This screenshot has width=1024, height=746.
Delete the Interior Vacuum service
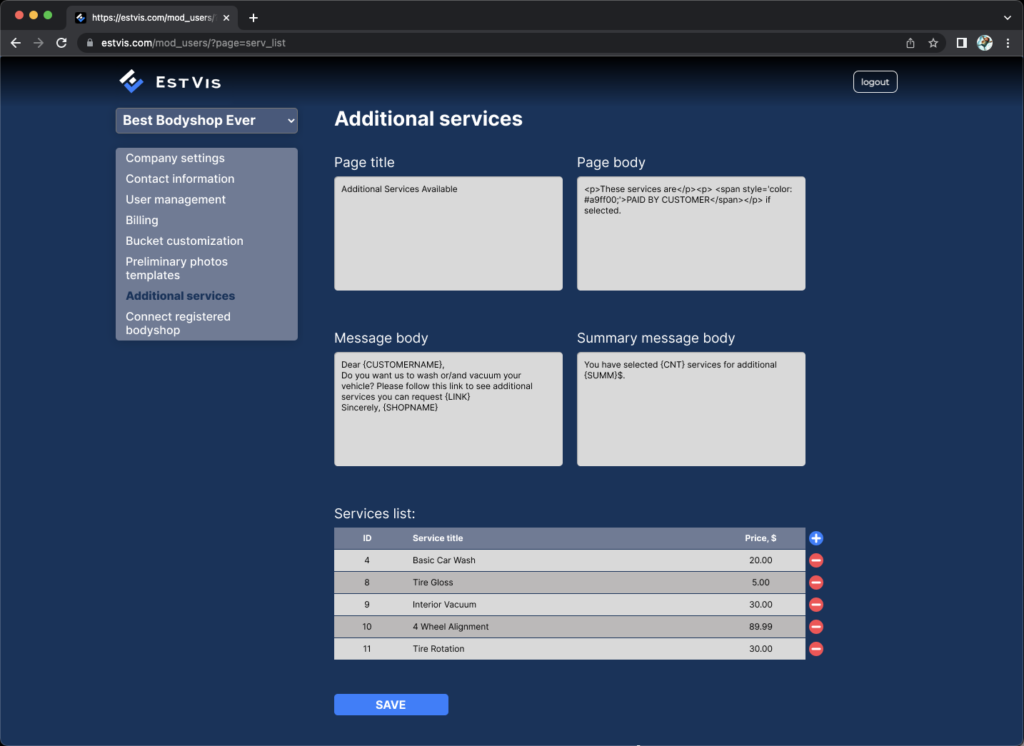coord(816,605)
